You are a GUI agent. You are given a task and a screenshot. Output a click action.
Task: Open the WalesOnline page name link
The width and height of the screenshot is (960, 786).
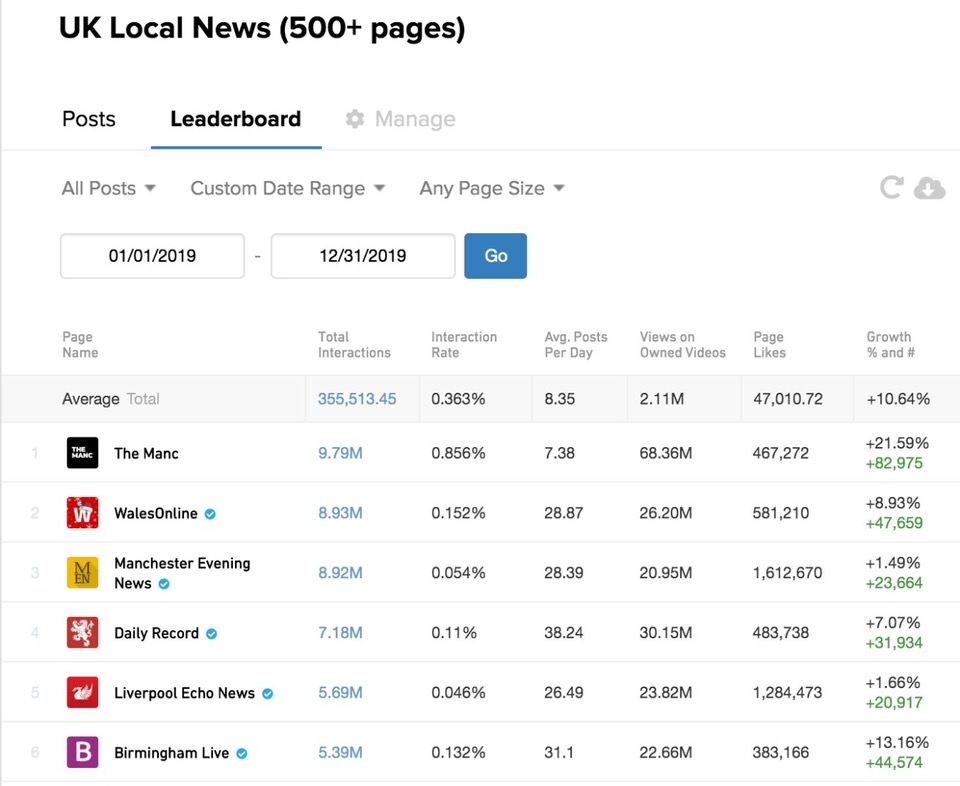click(x=156, y=514)
